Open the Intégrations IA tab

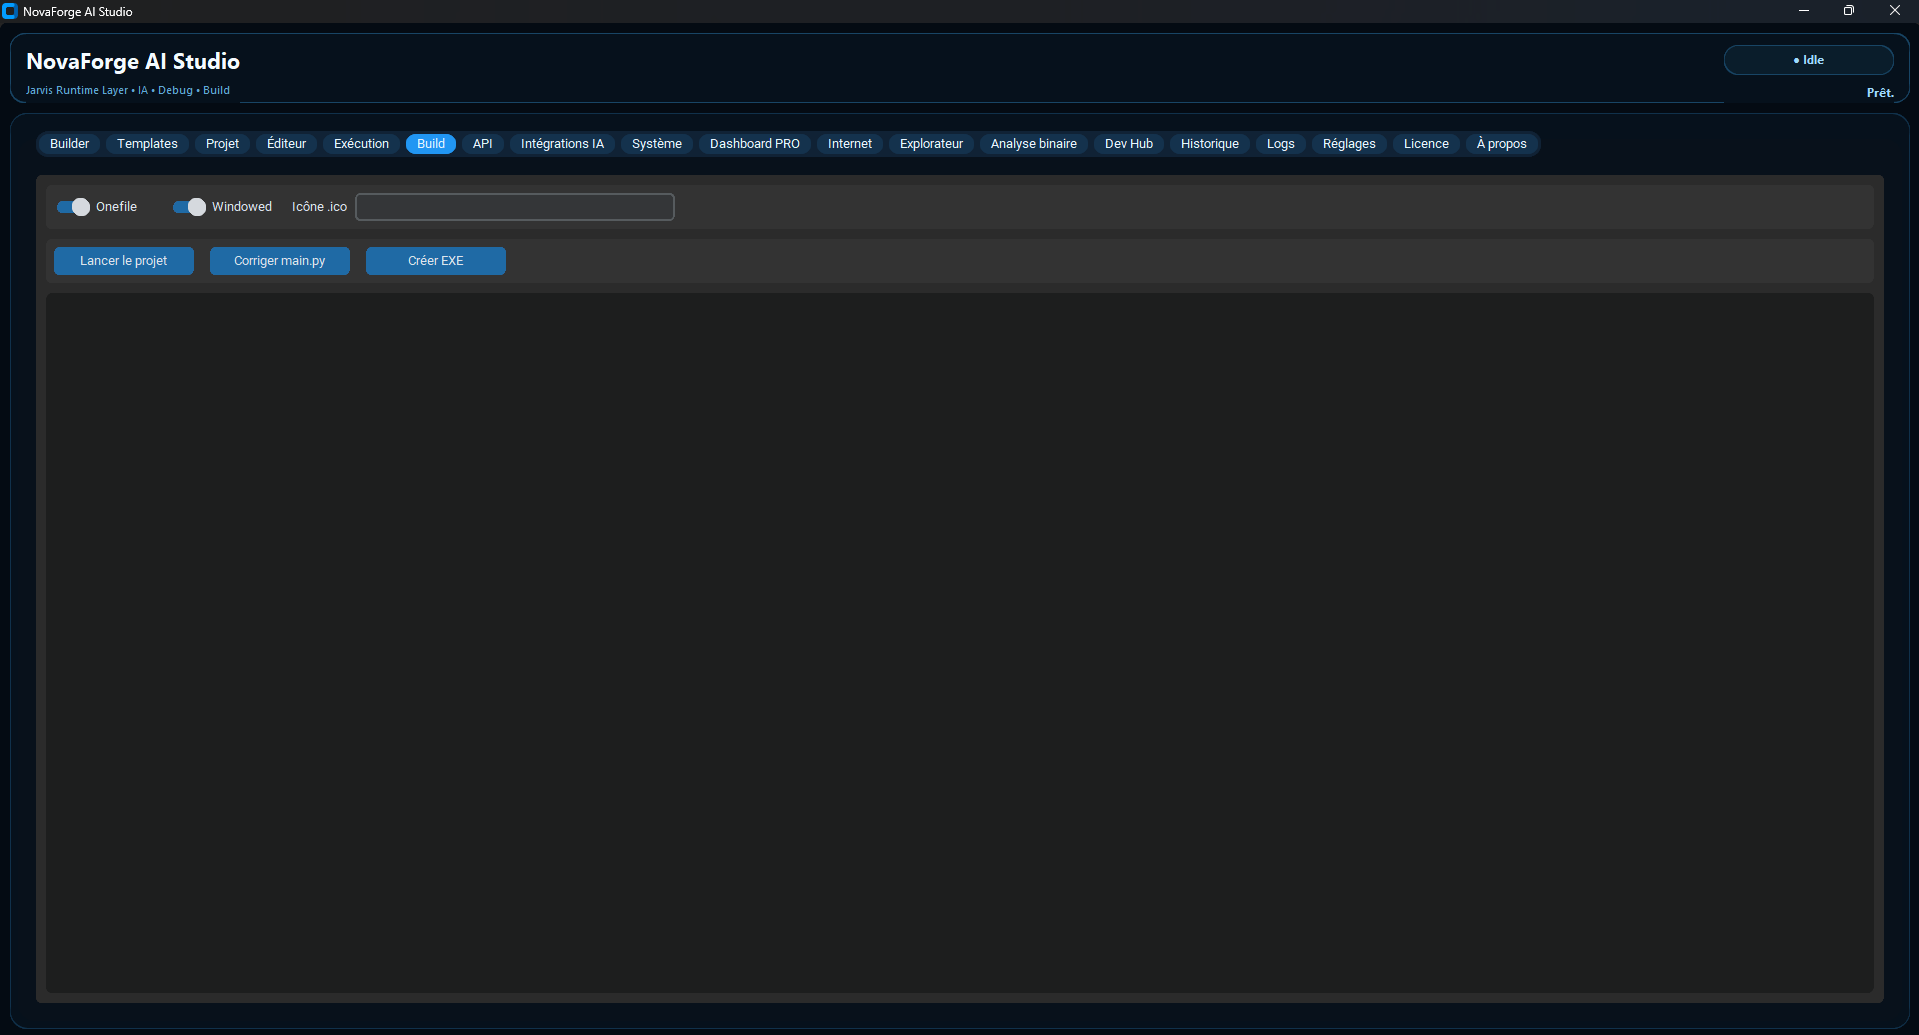click(x=562, y=144)
